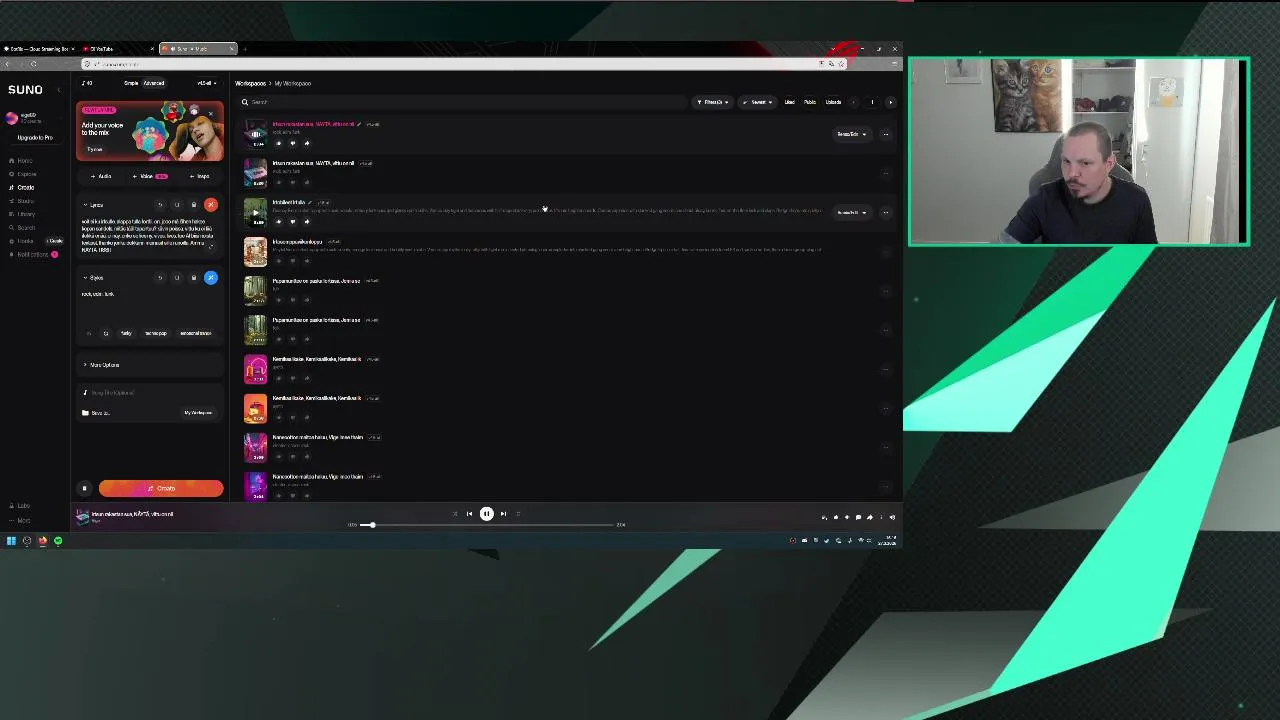Click the Upgrade to Pro button
Screen dimensions: 1280x720
click(x=33, y=137)
